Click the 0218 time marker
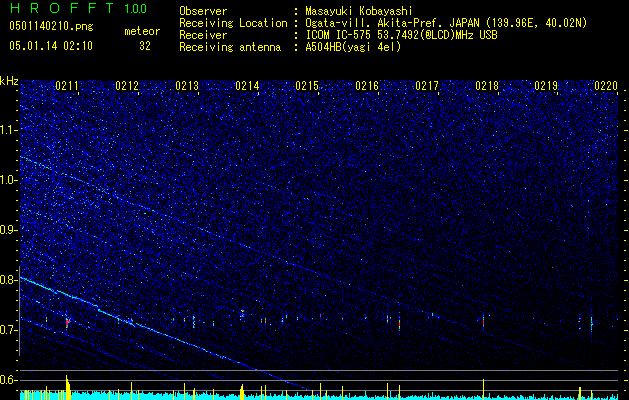This screenshot has width=629, height=400. [x=487, y=86]
